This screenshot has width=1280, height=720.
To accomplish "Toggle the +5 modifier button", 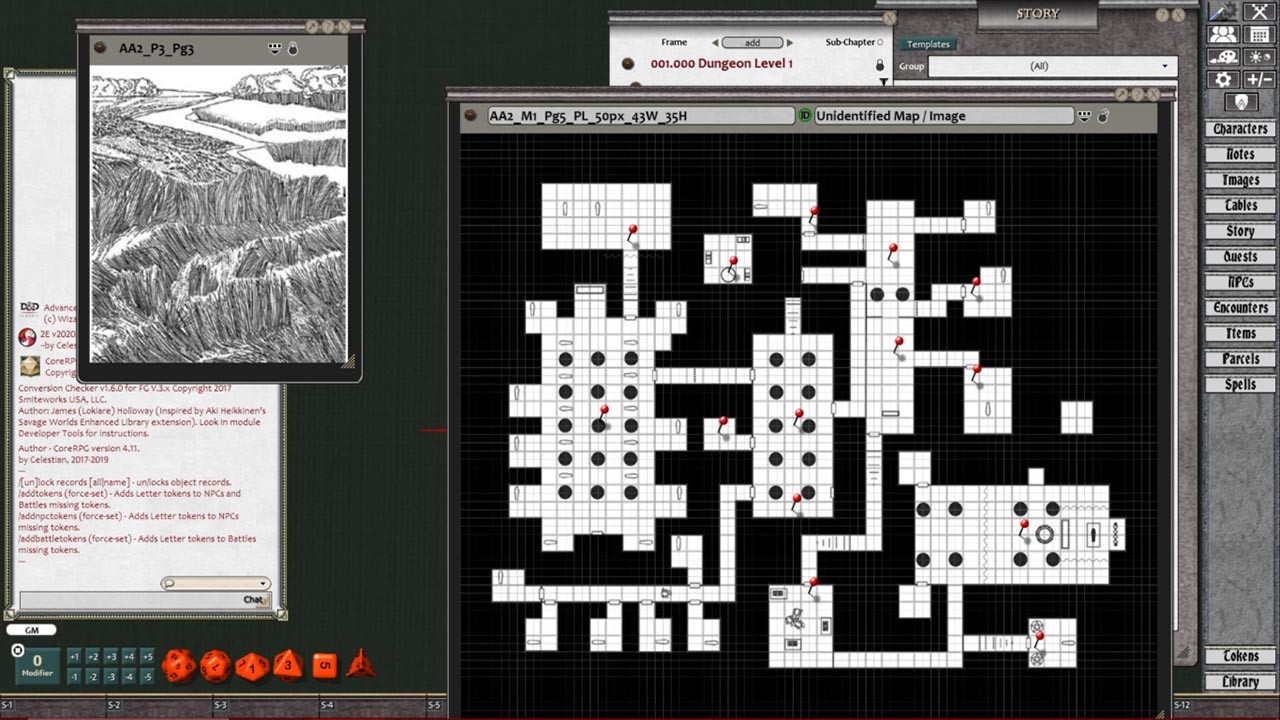I will (147, 657).
